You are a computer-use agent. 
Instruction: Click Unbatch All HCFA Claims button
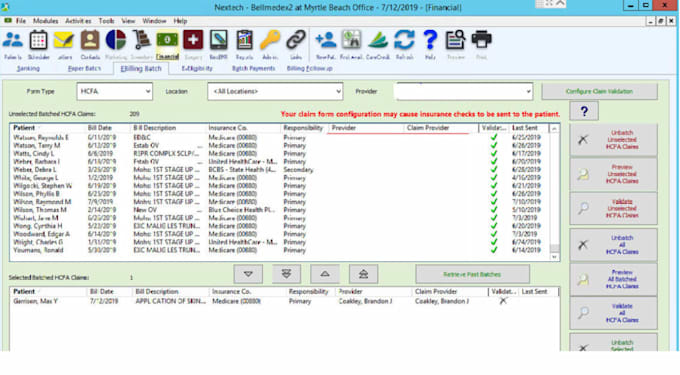tap(613, 245)
